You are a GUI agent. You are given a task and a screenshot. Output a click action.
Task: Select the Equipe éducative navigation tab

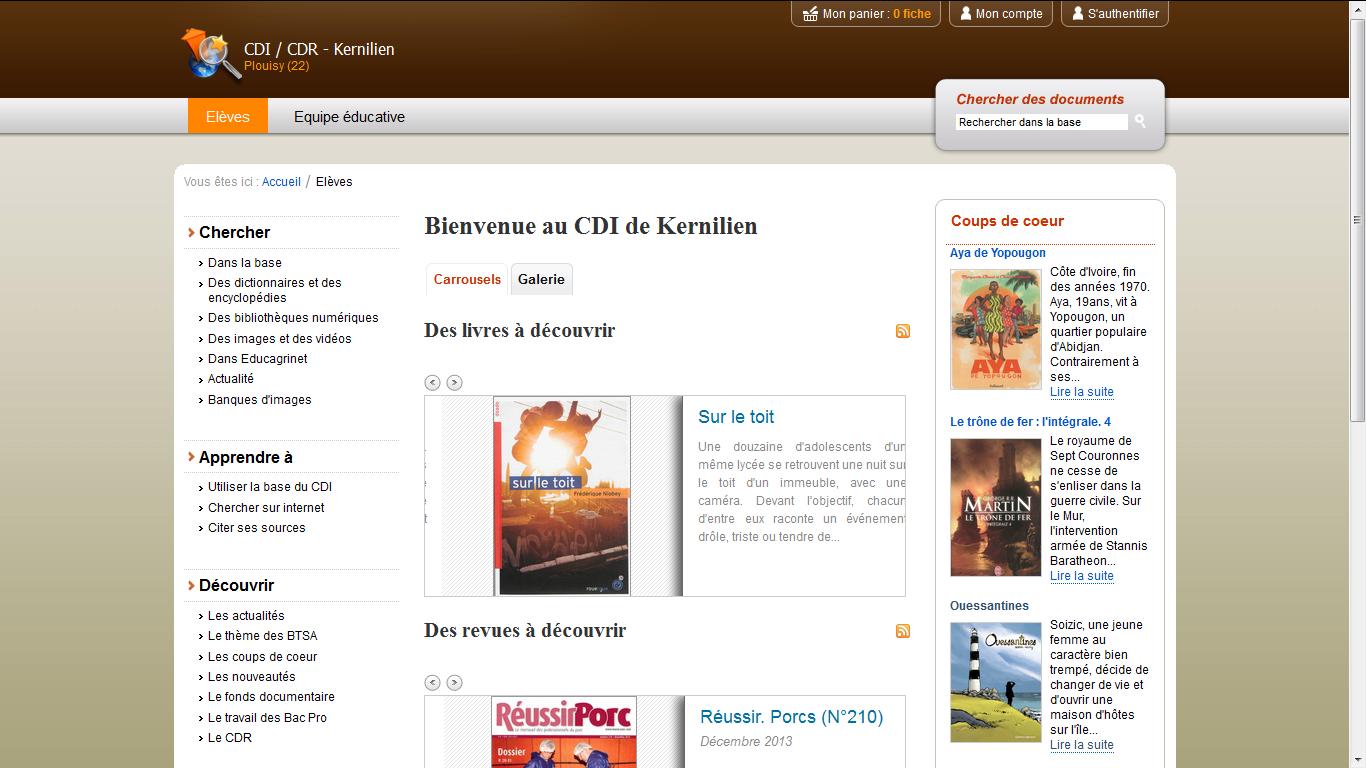click(349, 116)
